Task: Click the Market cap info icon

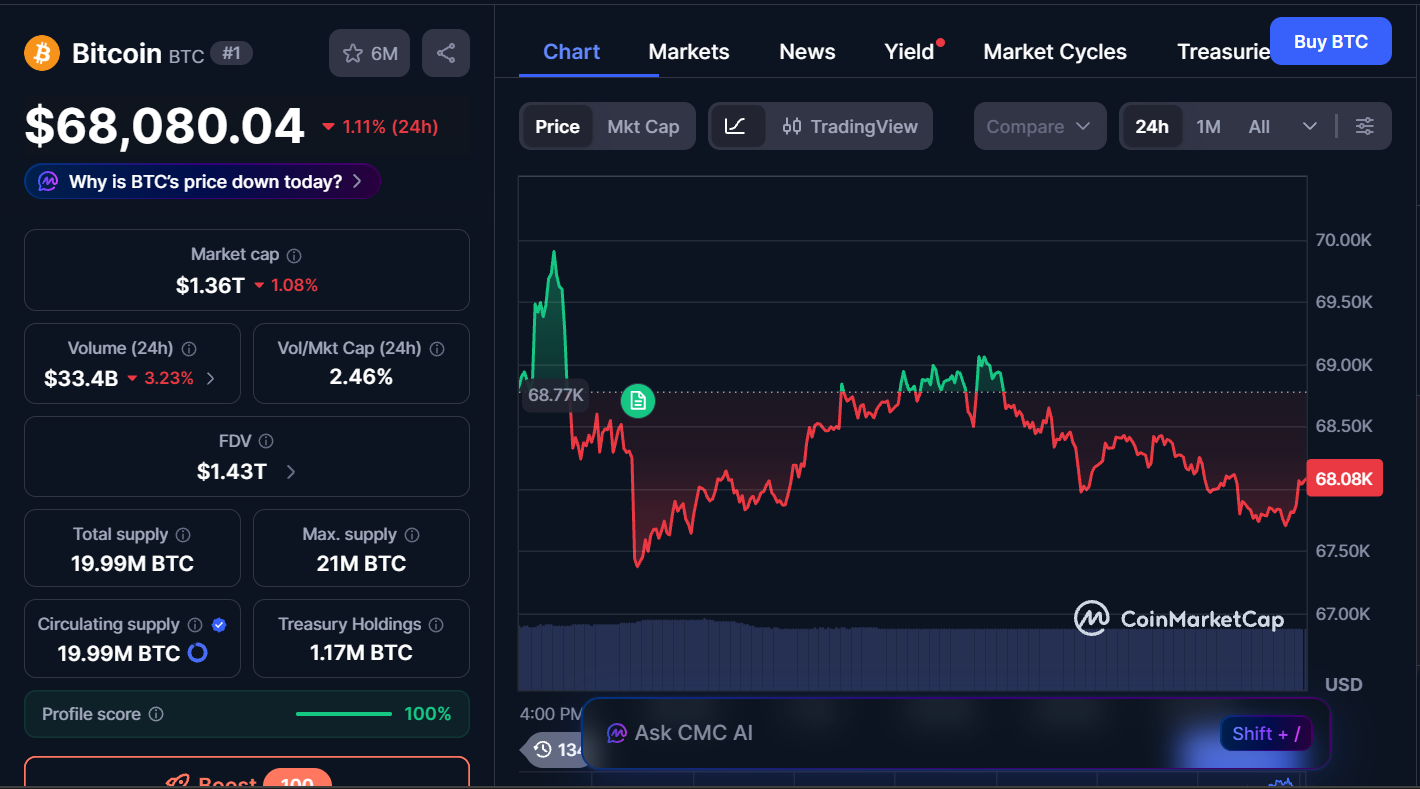Action: pos(294,256)
